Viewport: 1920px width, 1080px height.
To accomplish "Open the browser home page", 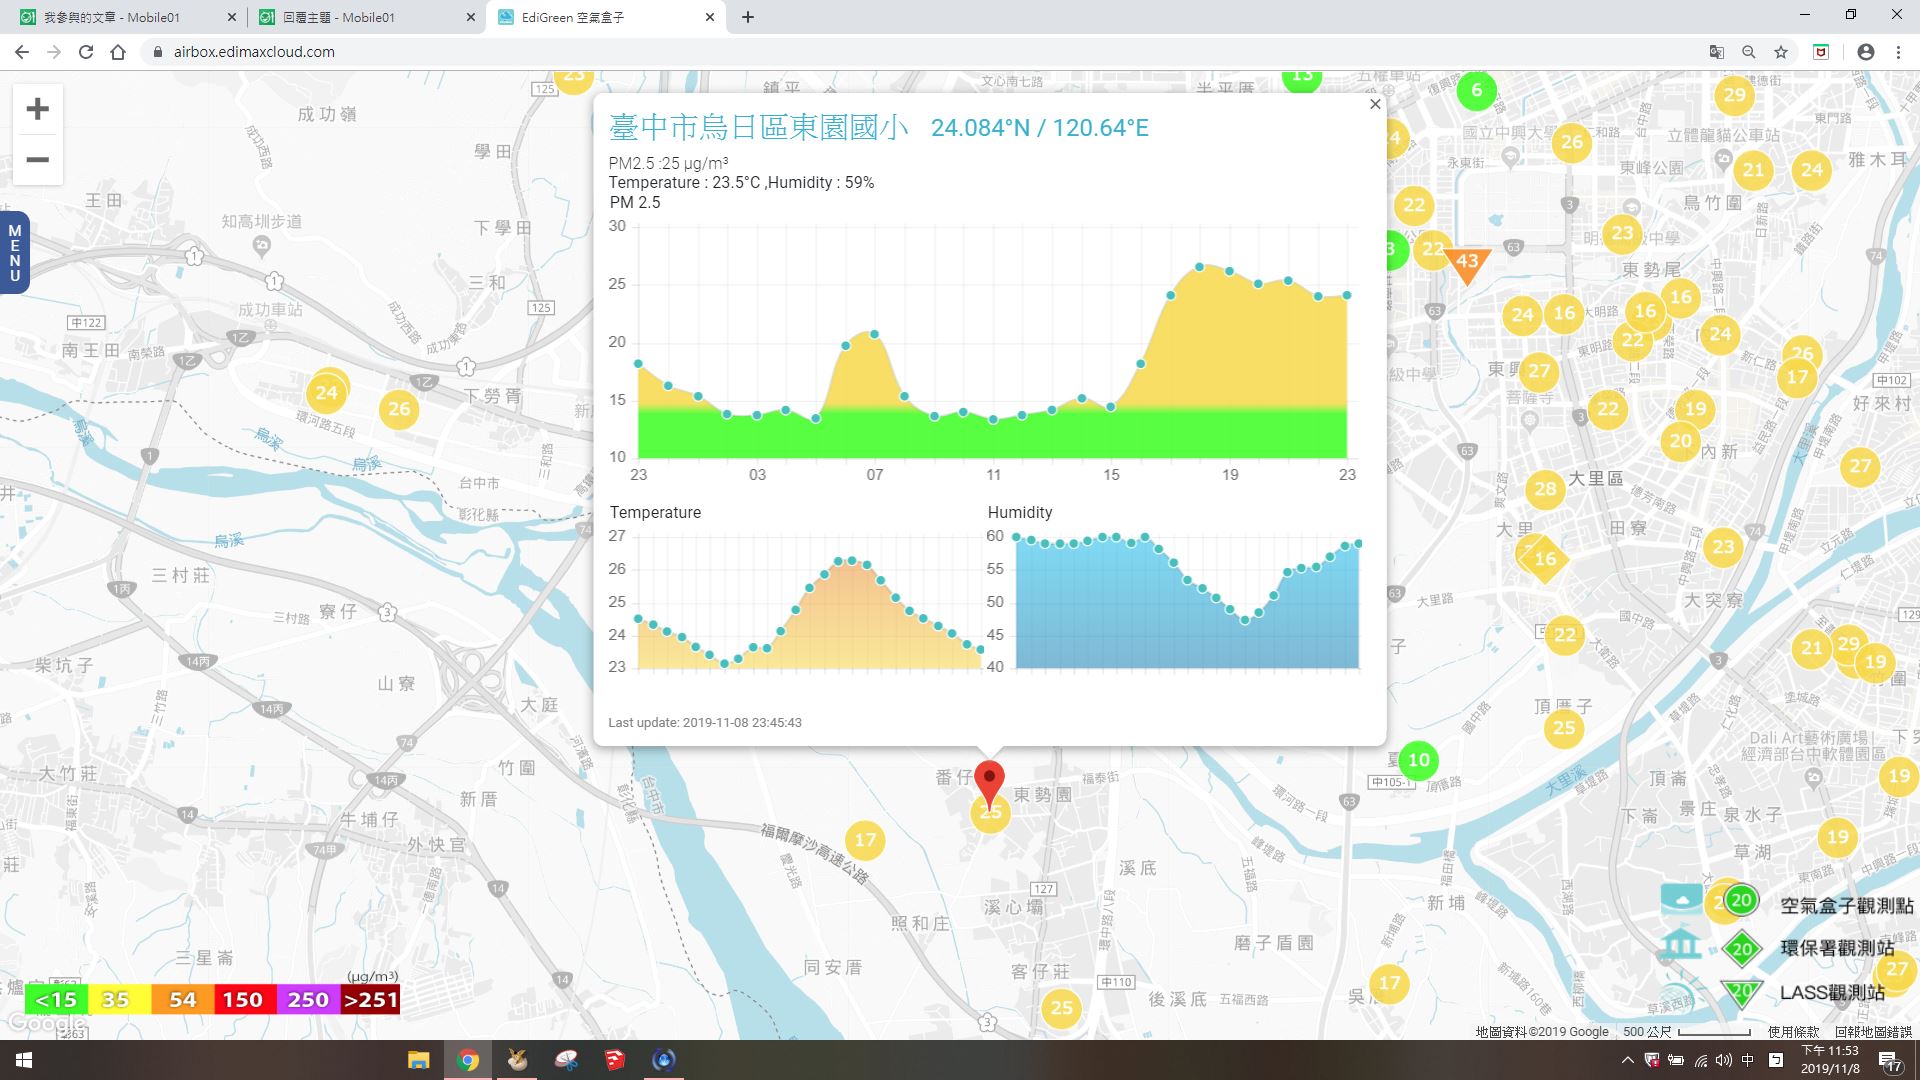I will [118, 52].
